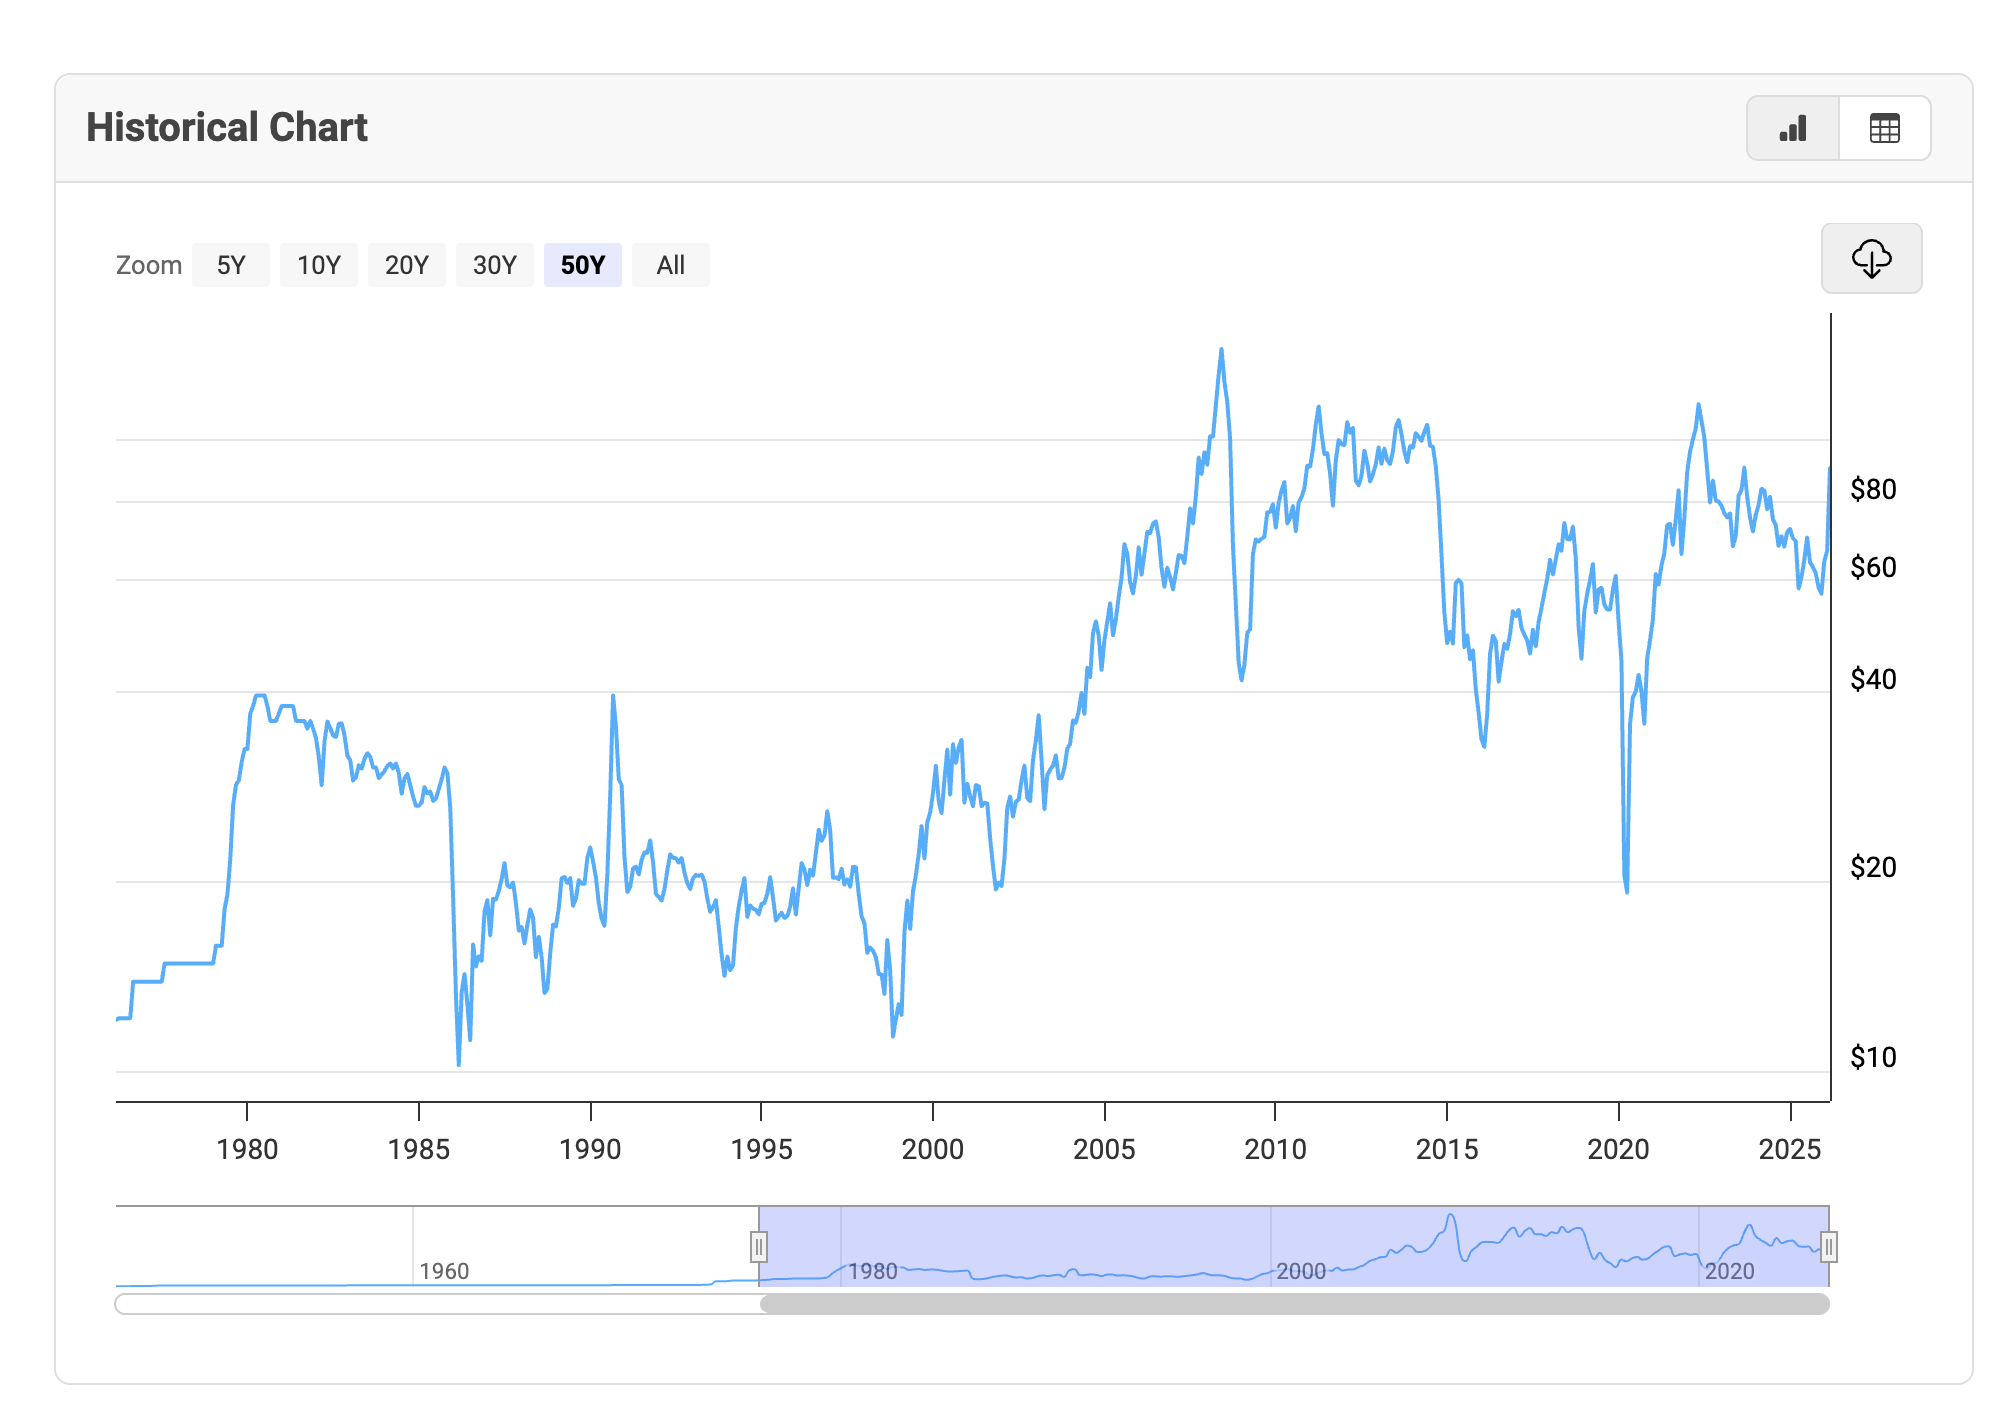2006x1406 pixels.
Task: Click the empty scrollbar track on the left
Action: [x=436, y=1304]
